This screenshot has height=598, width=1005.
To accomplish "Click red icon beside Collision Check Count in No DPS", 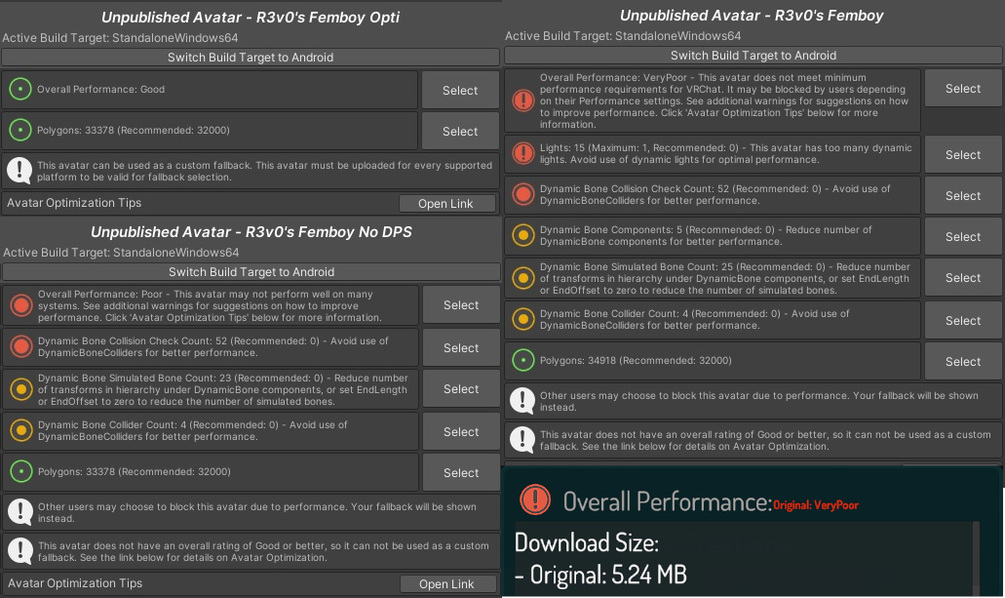I will click(21, 347).
